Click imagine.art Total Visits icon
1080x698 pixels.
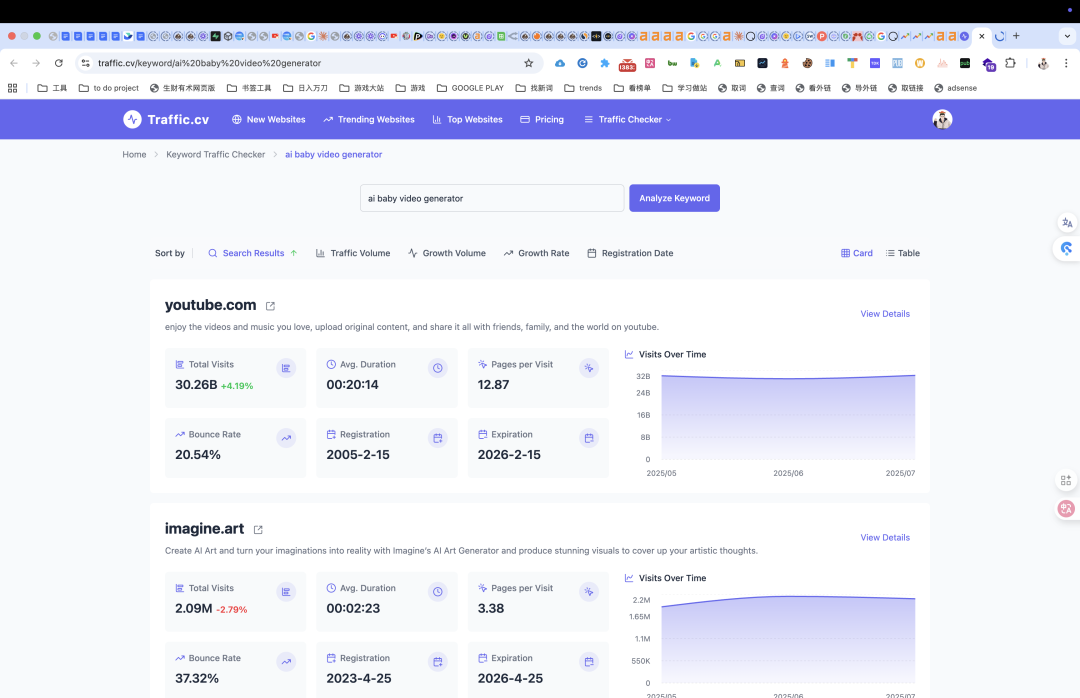[x=286, y=592]
